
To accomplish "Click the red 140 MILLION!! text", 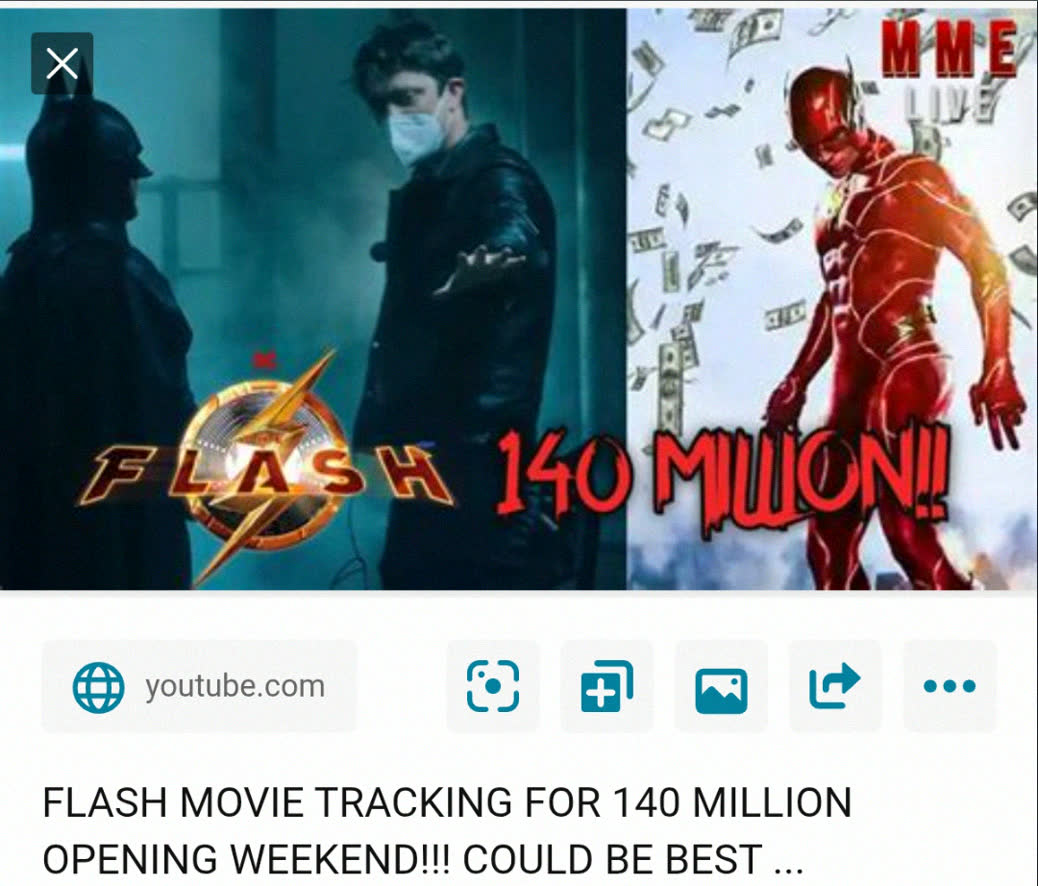I will pos(724,471).
